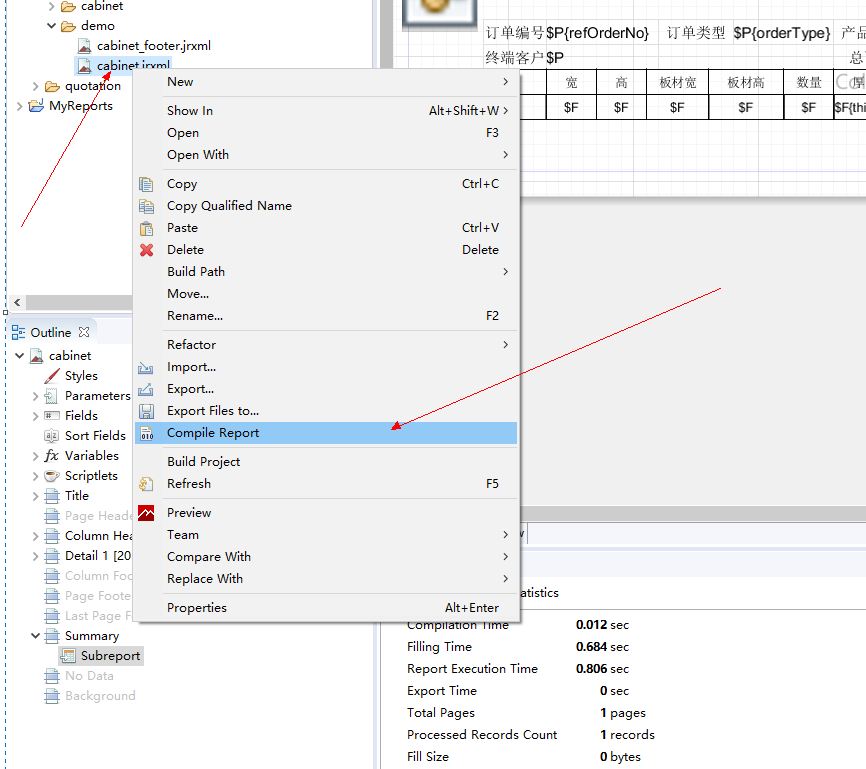Click the Parameters icon in Outline

(51, 396)
